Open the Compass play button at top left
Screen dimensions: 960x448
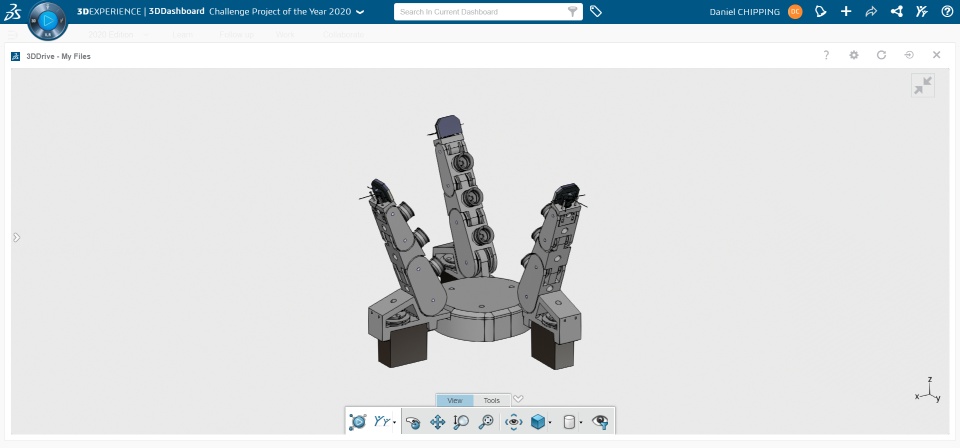point(48,21)
